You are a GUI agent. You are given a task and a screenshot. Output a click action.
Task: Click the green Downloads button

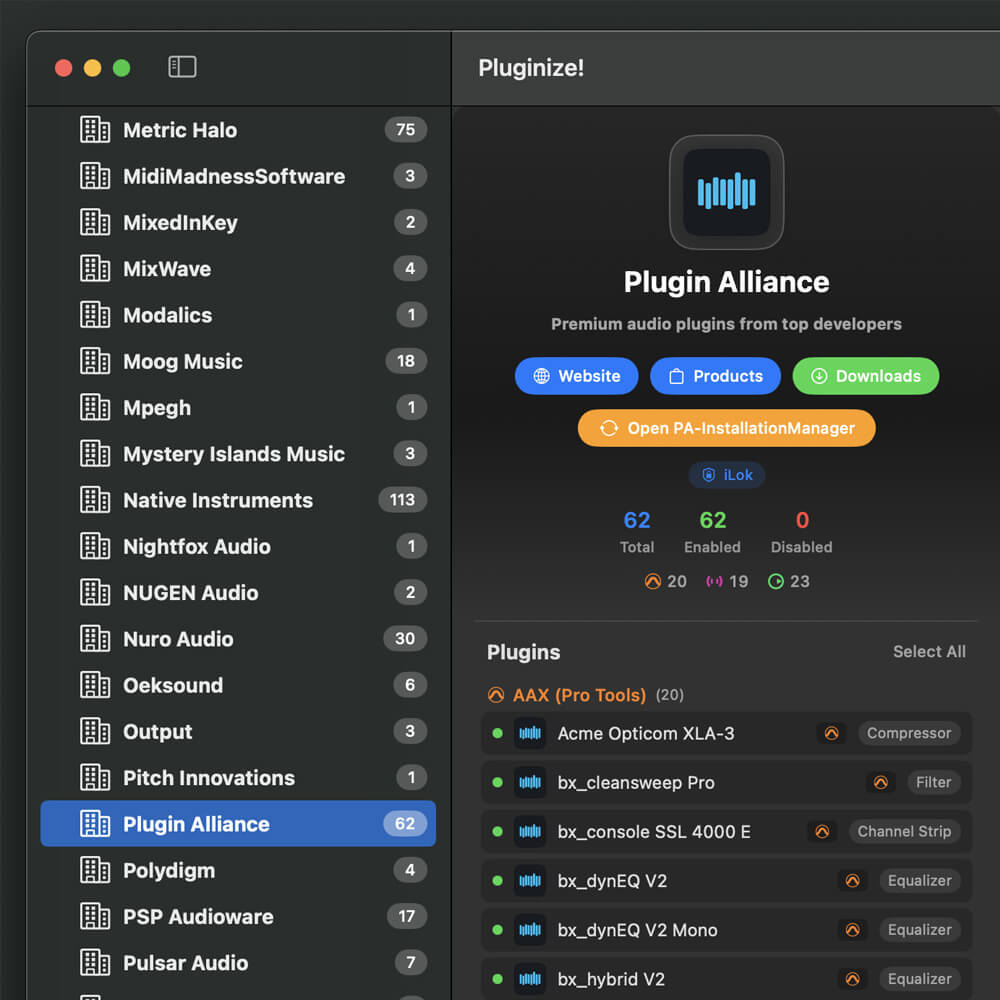[x=865, y=376]
